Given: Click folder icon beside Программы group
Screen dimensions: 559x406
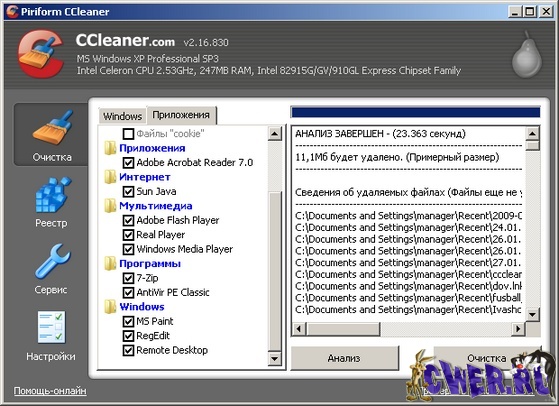Looking at the screenshot, I should tap(110, 263).
